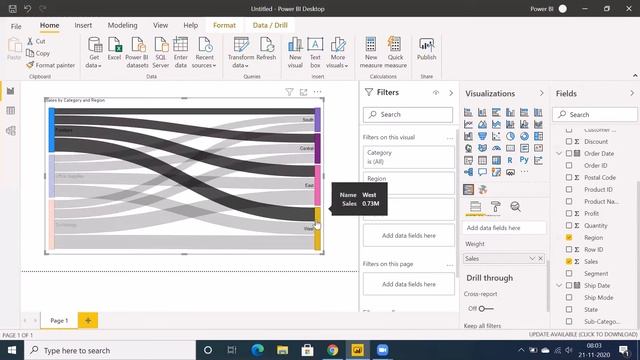Image resolution: width=640 pixels, height=360 pixels.
Task: Uncheck the Region field
Action: [569, 237]
